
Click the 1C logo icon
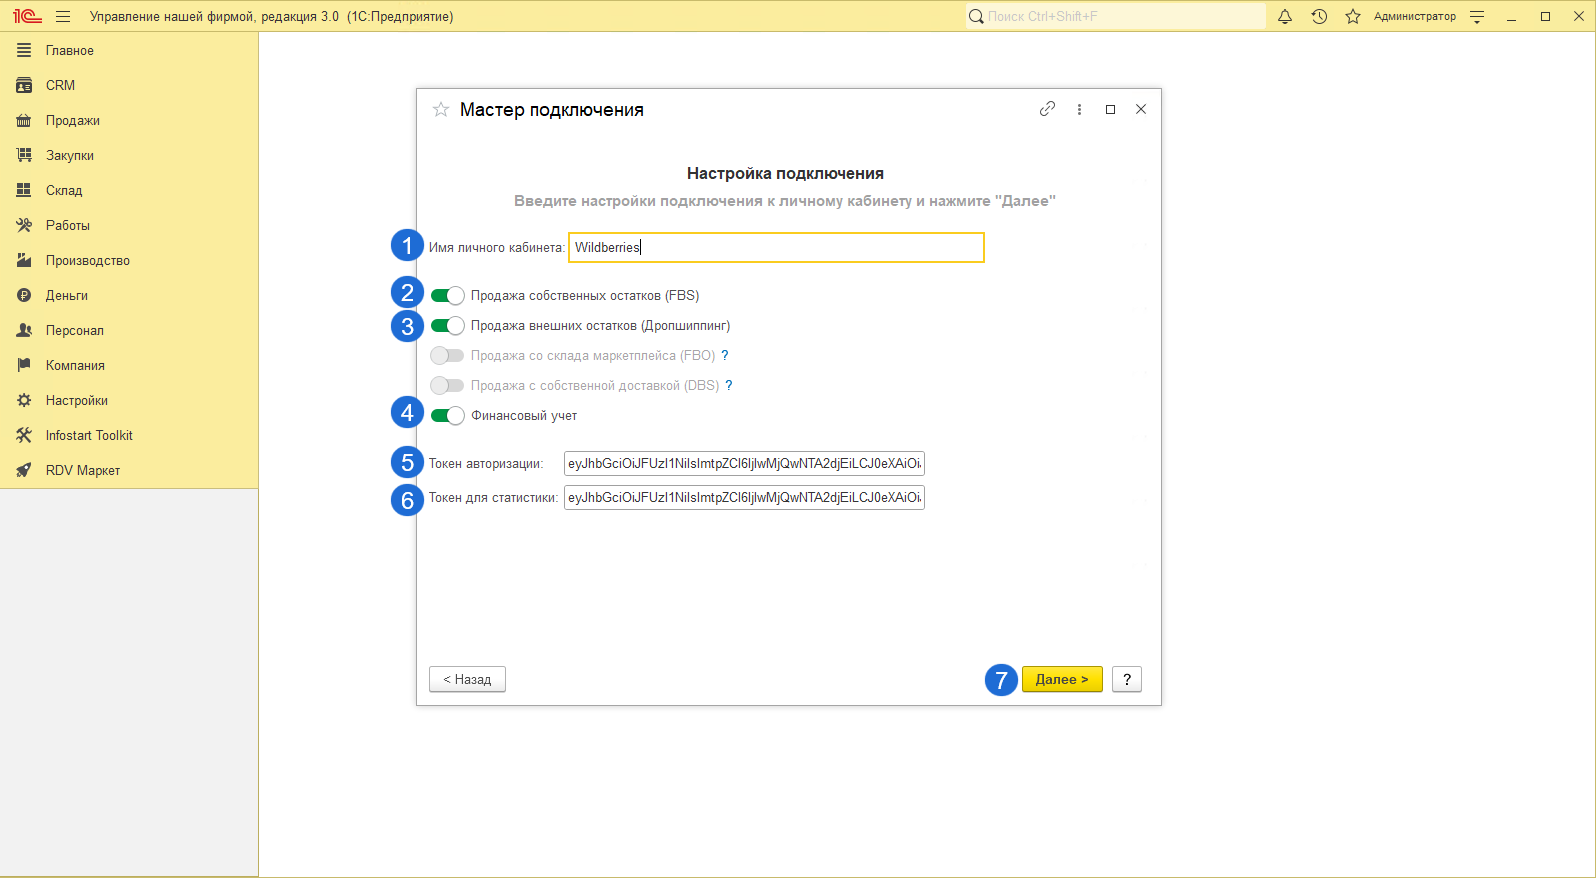(27, 17)
